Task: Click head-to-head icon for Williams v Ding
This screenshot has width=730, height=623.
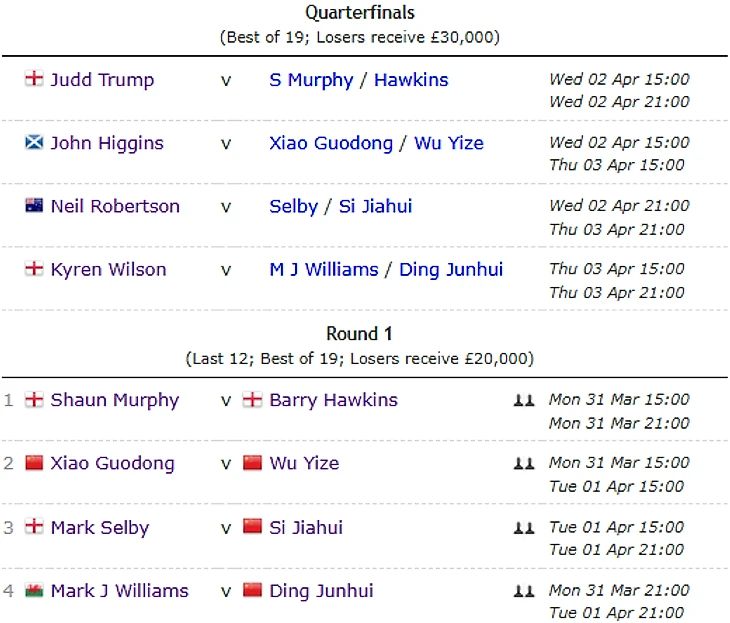Action: tap(524, 591)
